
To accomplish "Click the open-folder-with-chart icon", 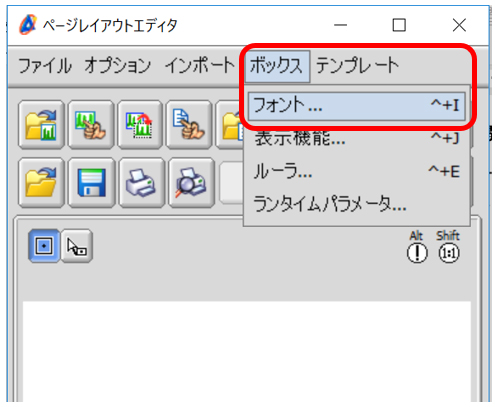I will tap(41, 125).
